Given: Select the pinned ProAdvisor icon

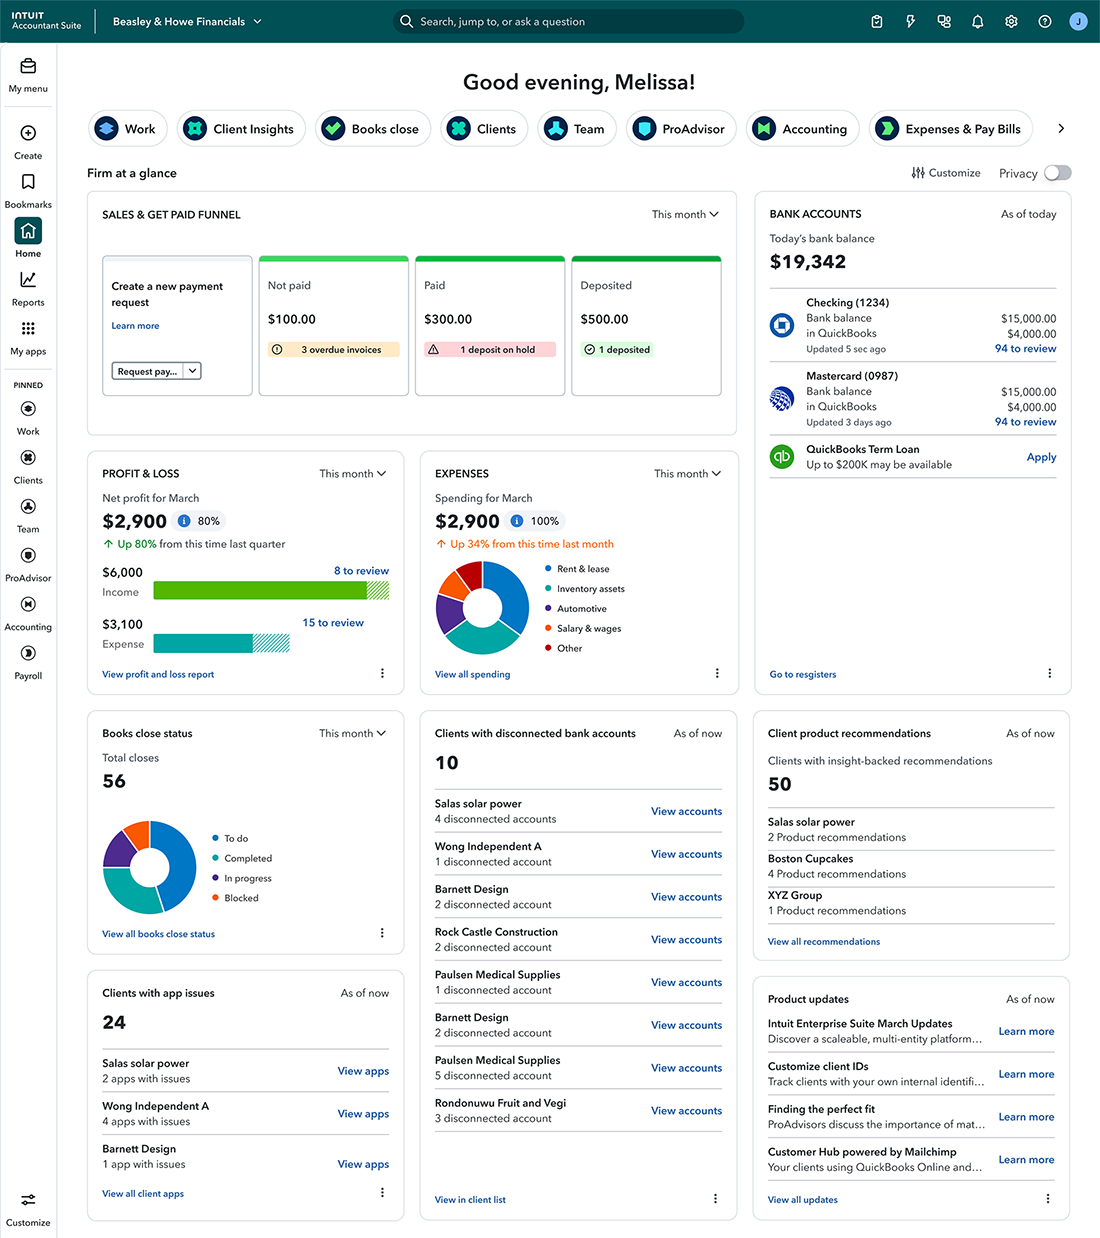Looking at the screenshot, I should coord(27,555).
